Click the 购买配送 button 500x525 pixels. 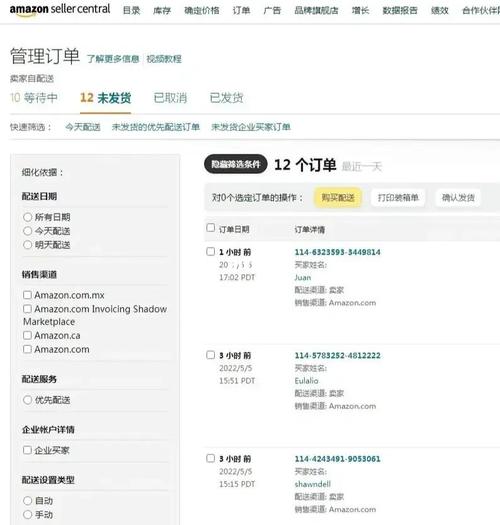[x=338, y=198]
